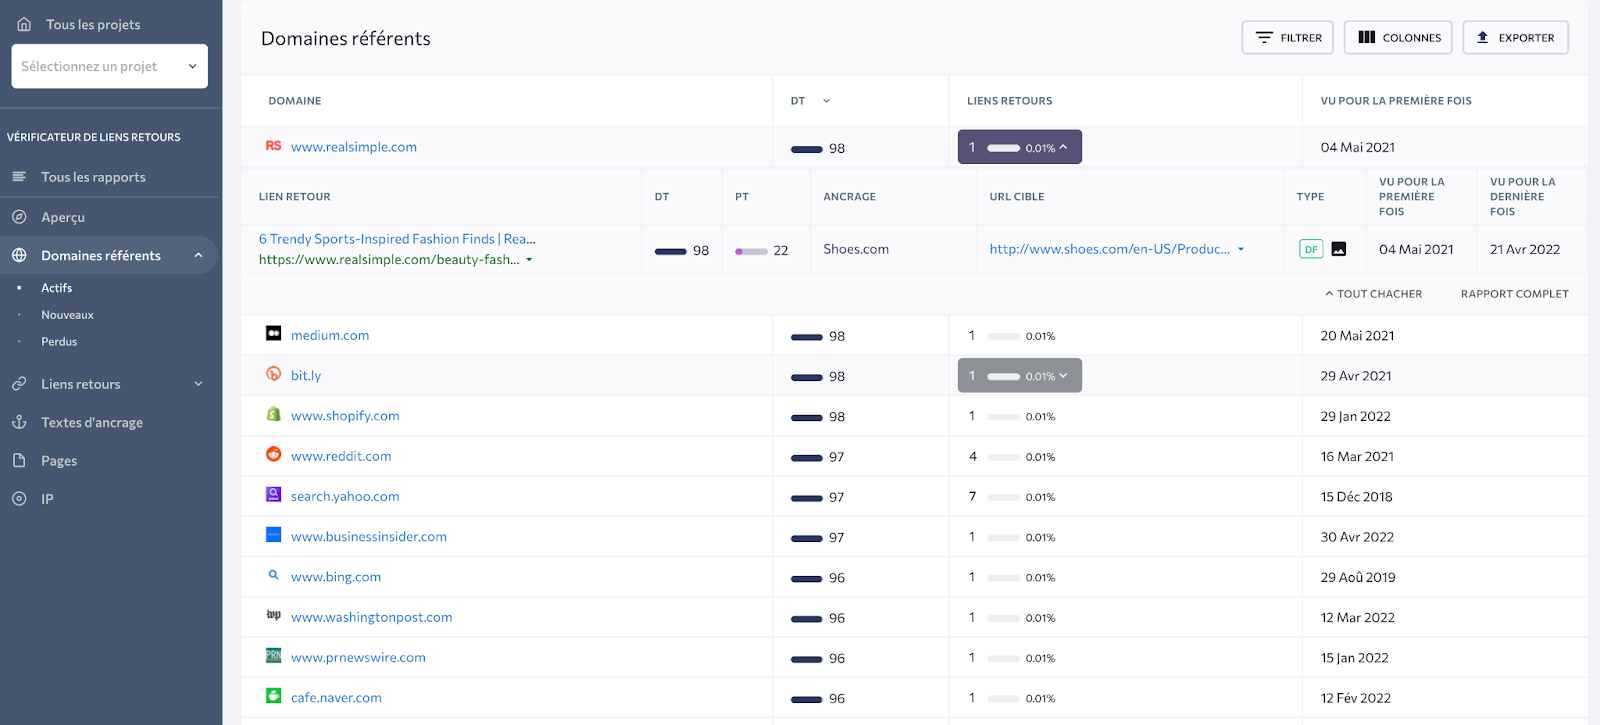The image size is (1600, 725).
Task: Click the cafe.naver.com favicon
Action: click(273, 696)
